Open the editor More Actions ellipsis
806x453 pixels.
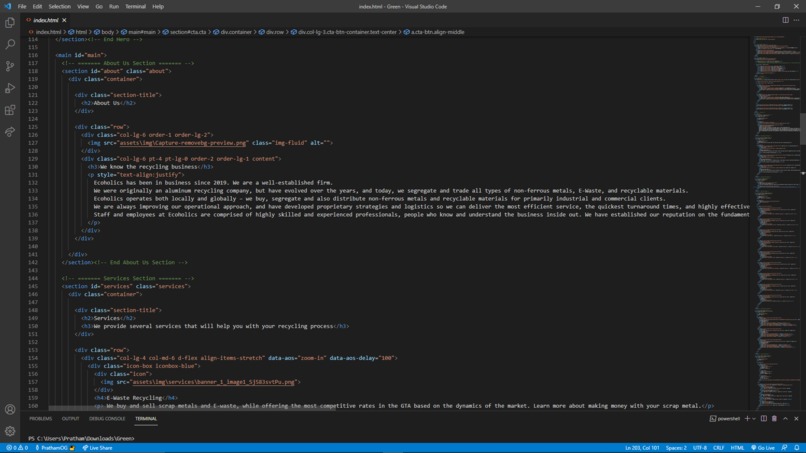click(x=796, y=20)
